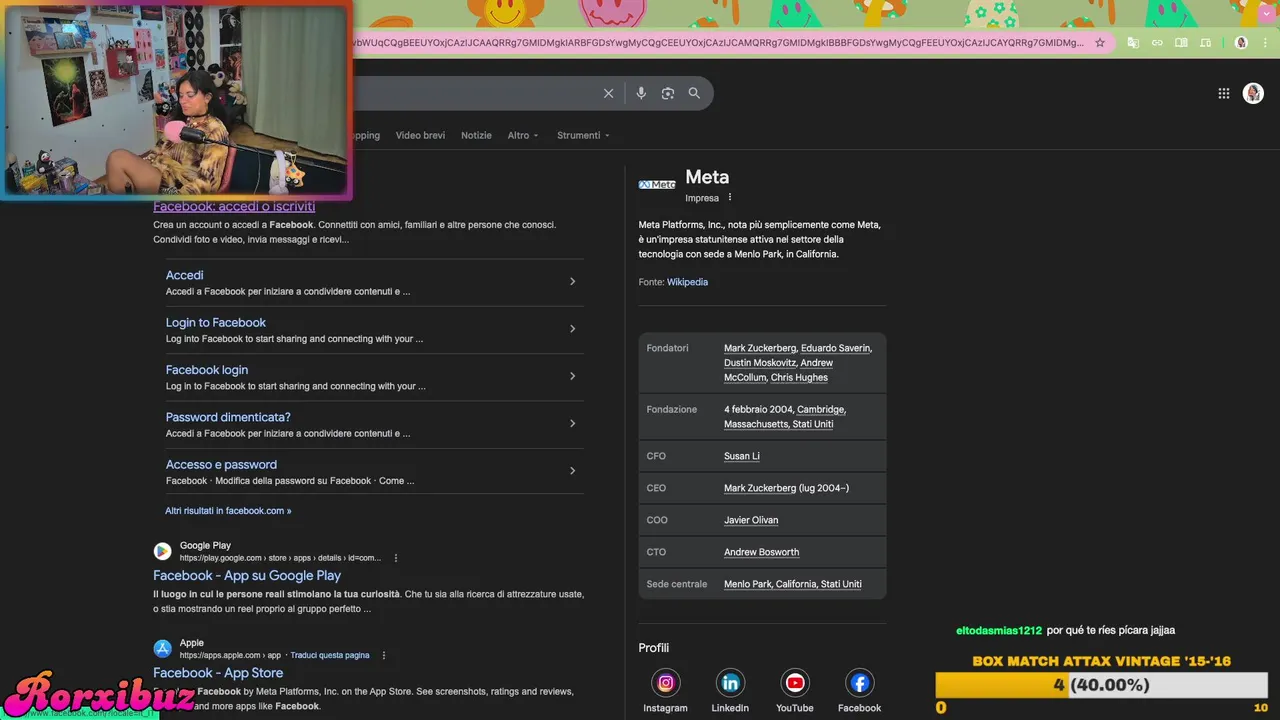1280x720 pixels.
Task: Open Password dimenticata? sitelink
Action: [x=228, y=417]
